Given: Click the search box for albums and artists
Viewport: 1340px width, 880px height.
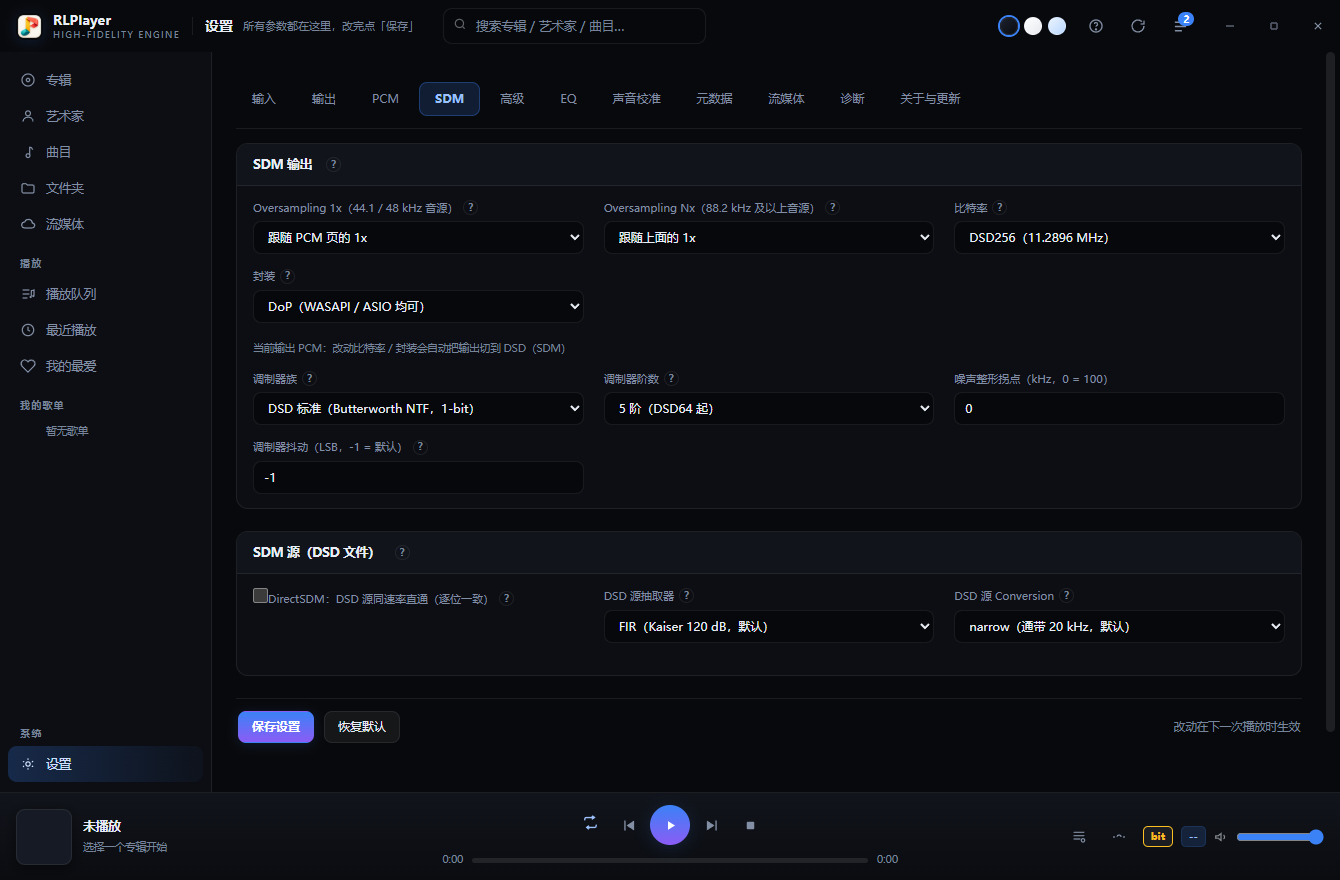Looking at the screenshot, I should pyautogui.click(x=574, y=26).
